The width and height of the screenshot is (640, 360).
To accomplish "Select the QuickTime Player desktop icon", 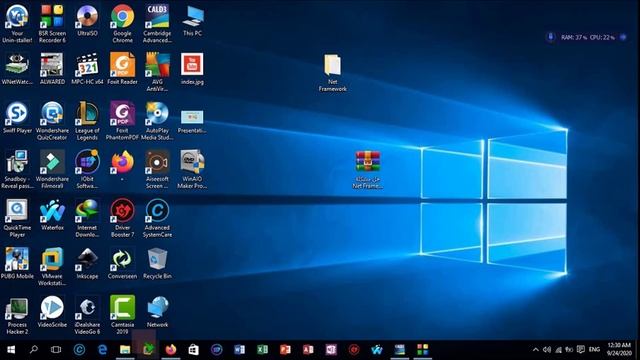I will [17, 218].
